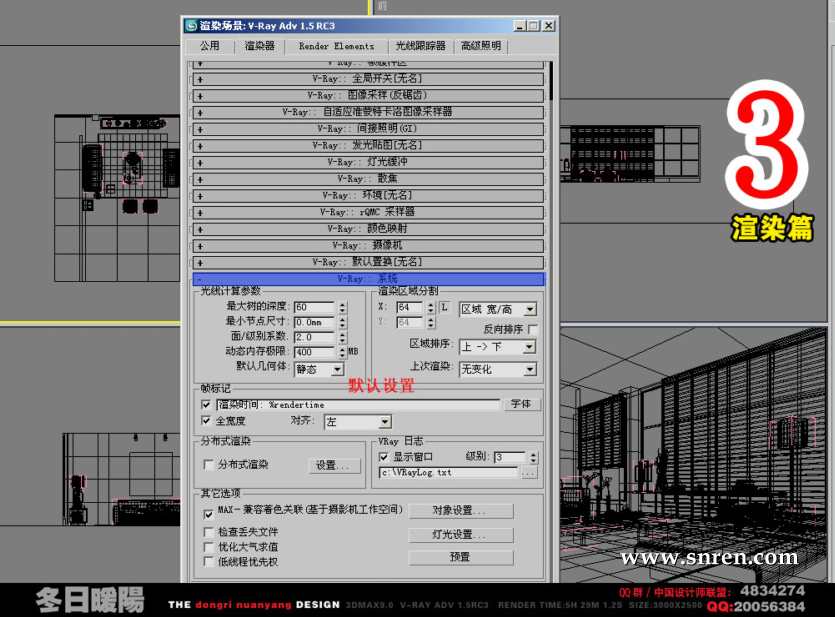Expand V-Ray 灯光缓冲 rollout
The image size is (835, 617).
point(368,162)
